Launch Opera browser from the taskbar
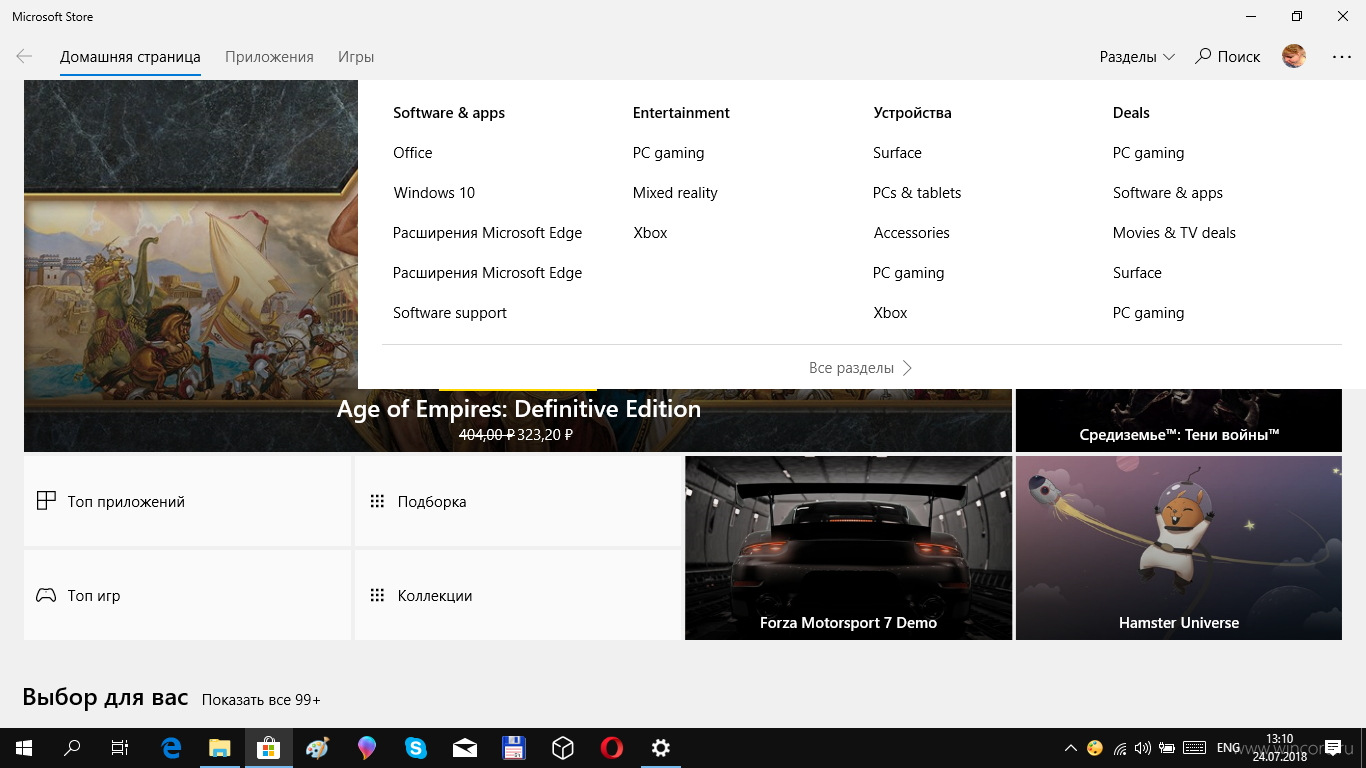Screen dimensions: 1366x768 pyautogui.click(x=611, y=747)
